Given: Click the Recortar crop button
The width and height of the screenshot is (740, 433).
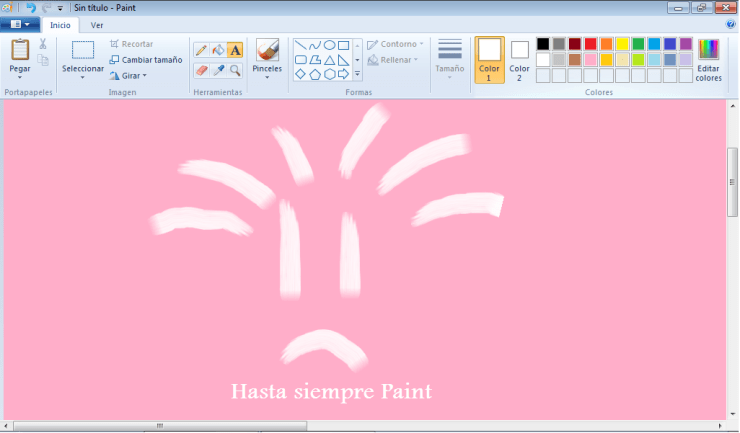Looking at the screenshot, I should click(x=132, y=44).
